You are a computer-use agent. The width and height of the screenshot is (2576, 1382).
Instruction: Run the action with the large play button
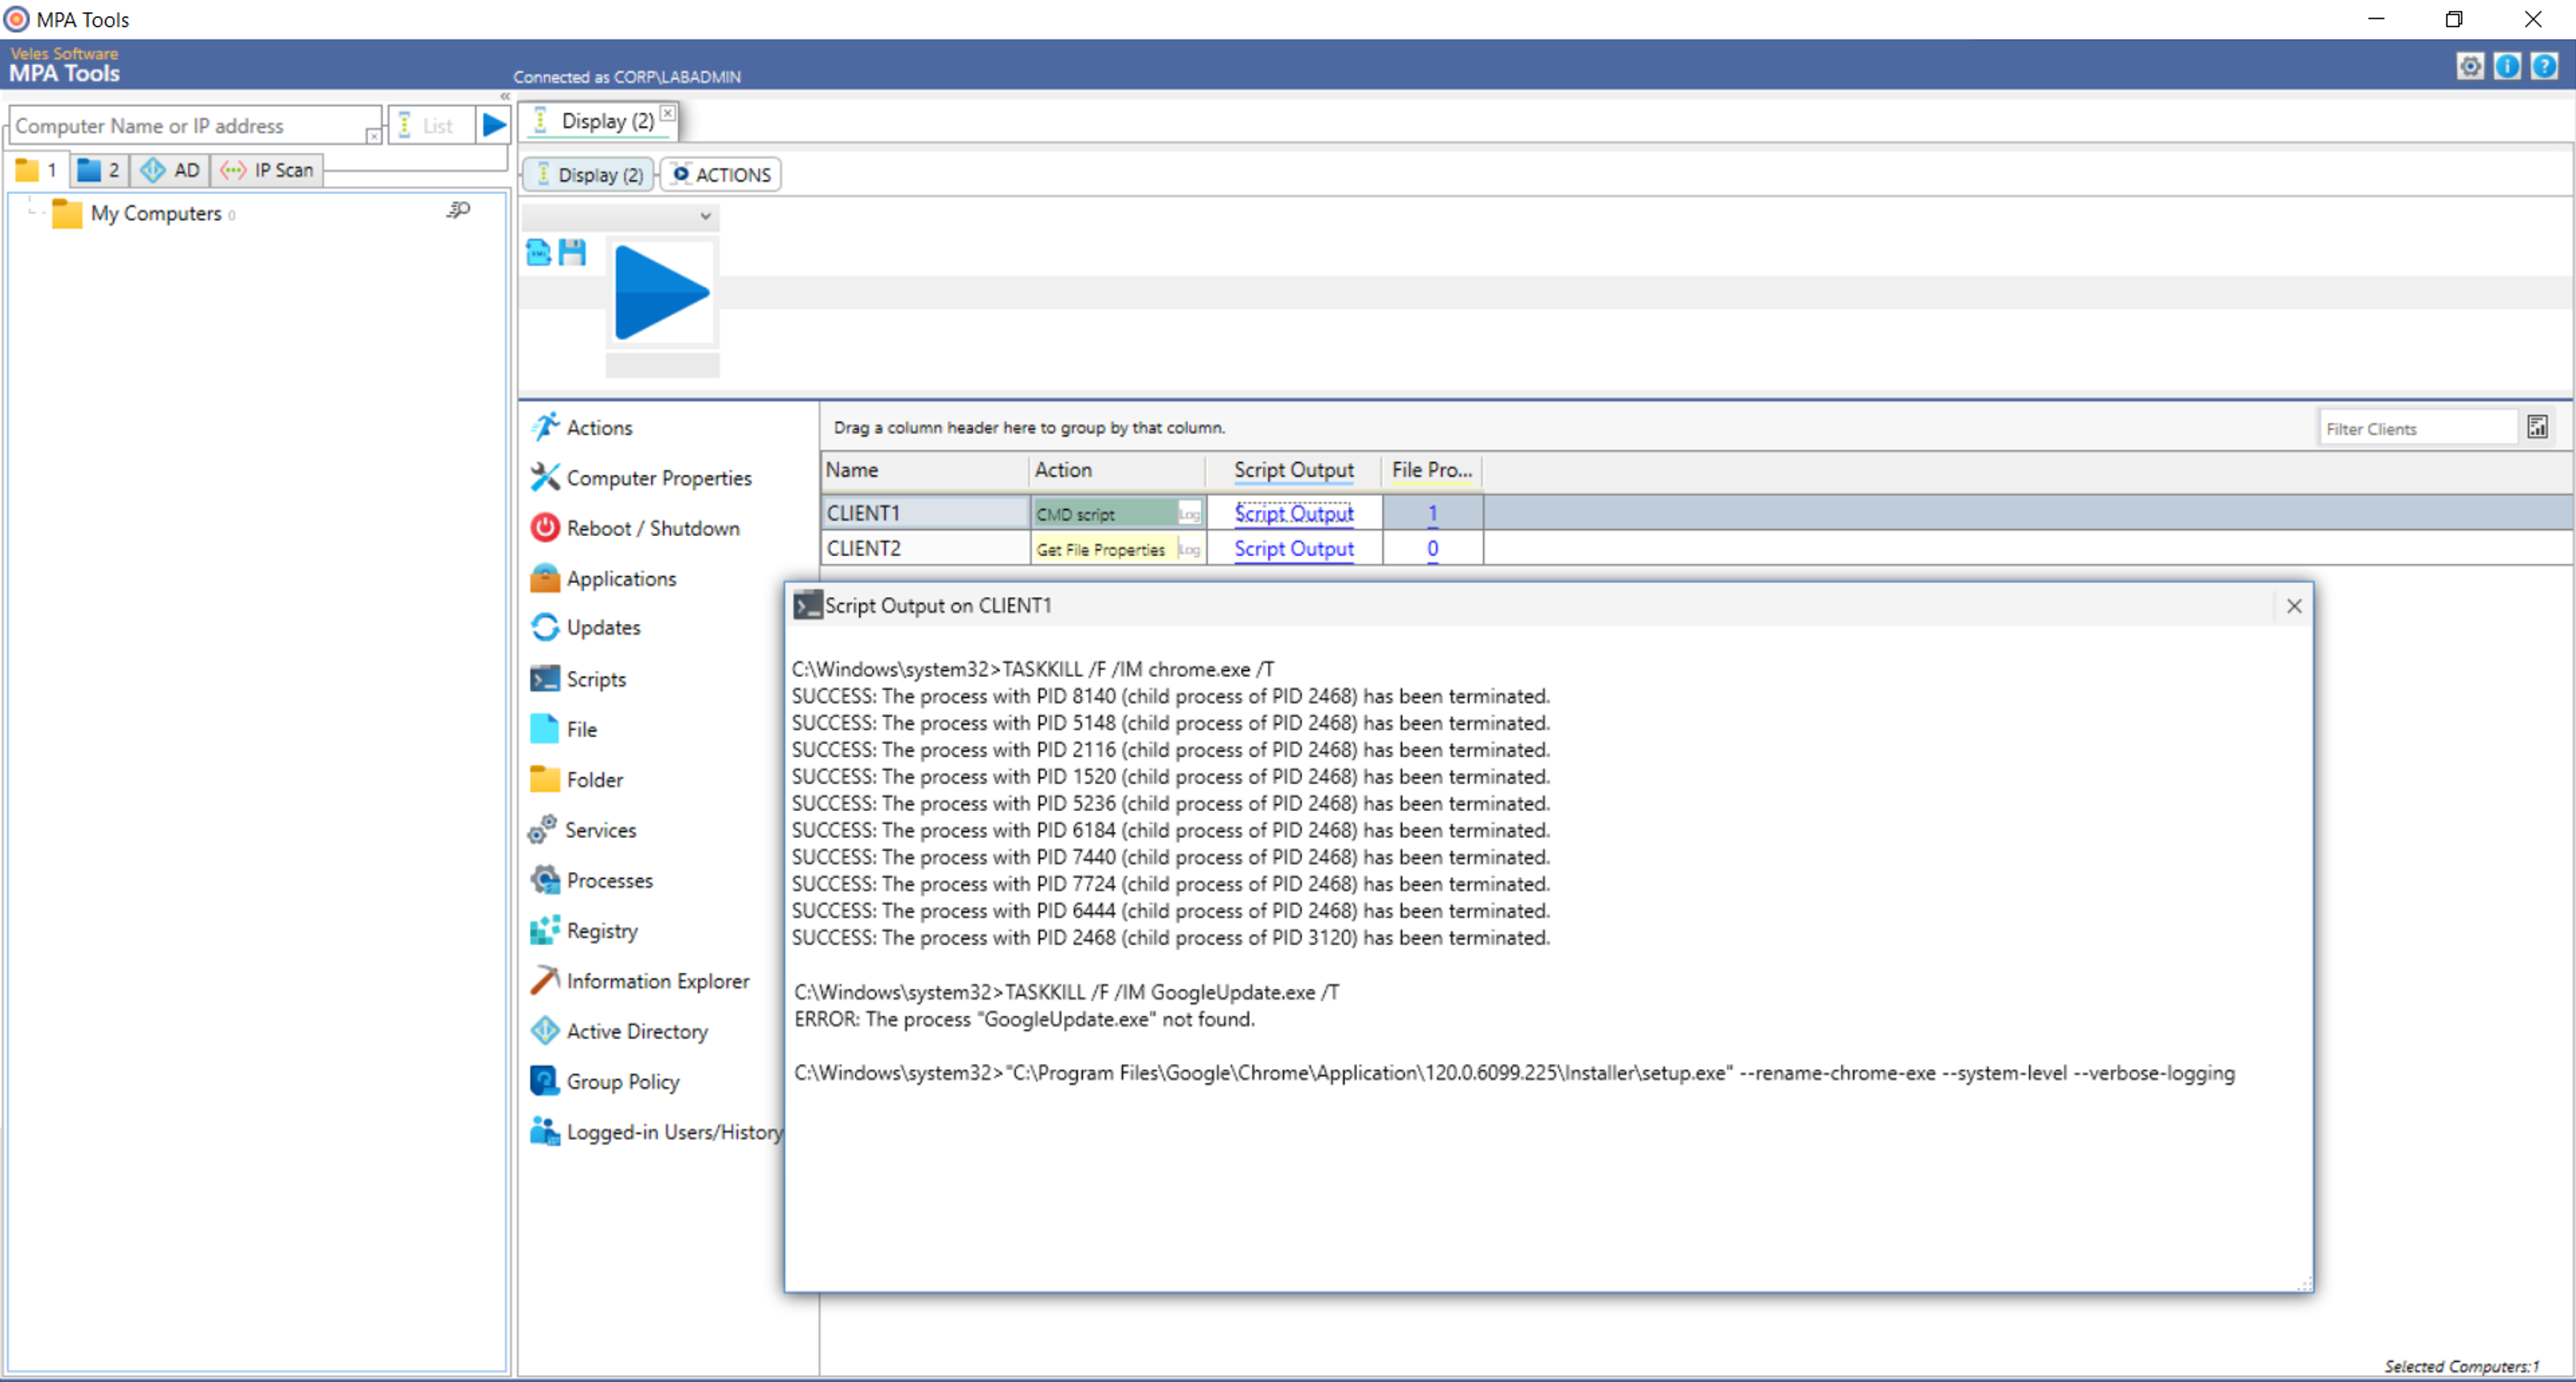tap(662, 293)
